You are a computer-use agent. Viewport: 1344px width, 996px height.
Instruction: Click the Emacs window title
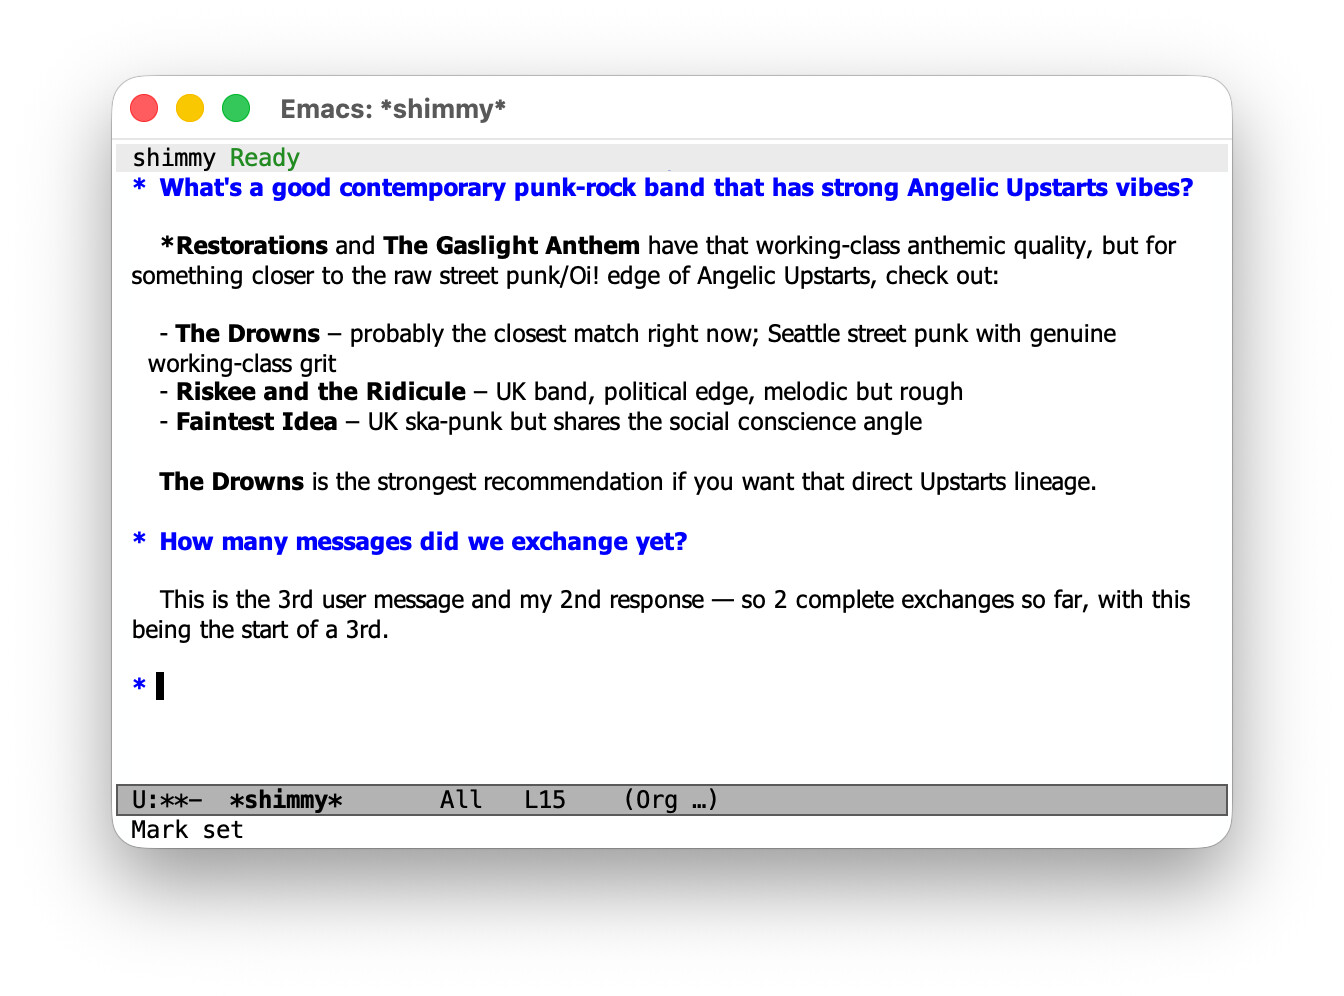point(393,109)
